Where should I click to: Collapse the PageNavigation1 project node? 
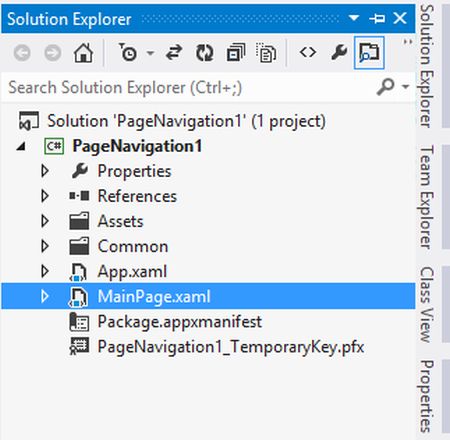21,146
